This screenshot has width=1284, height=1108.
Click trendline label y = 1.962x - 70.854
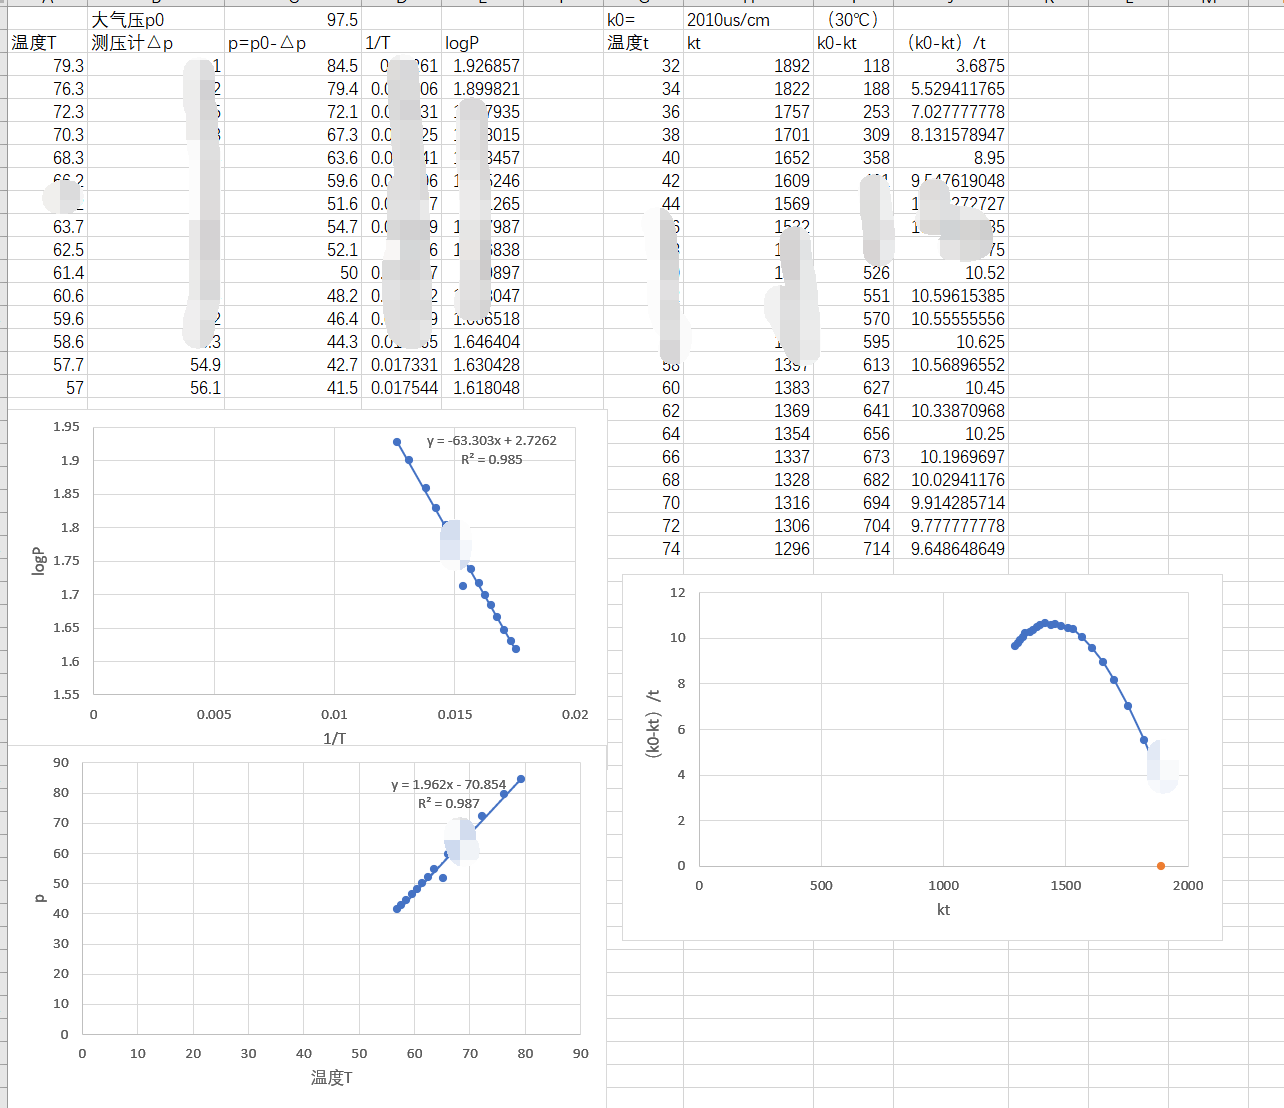tap(448, 785)
